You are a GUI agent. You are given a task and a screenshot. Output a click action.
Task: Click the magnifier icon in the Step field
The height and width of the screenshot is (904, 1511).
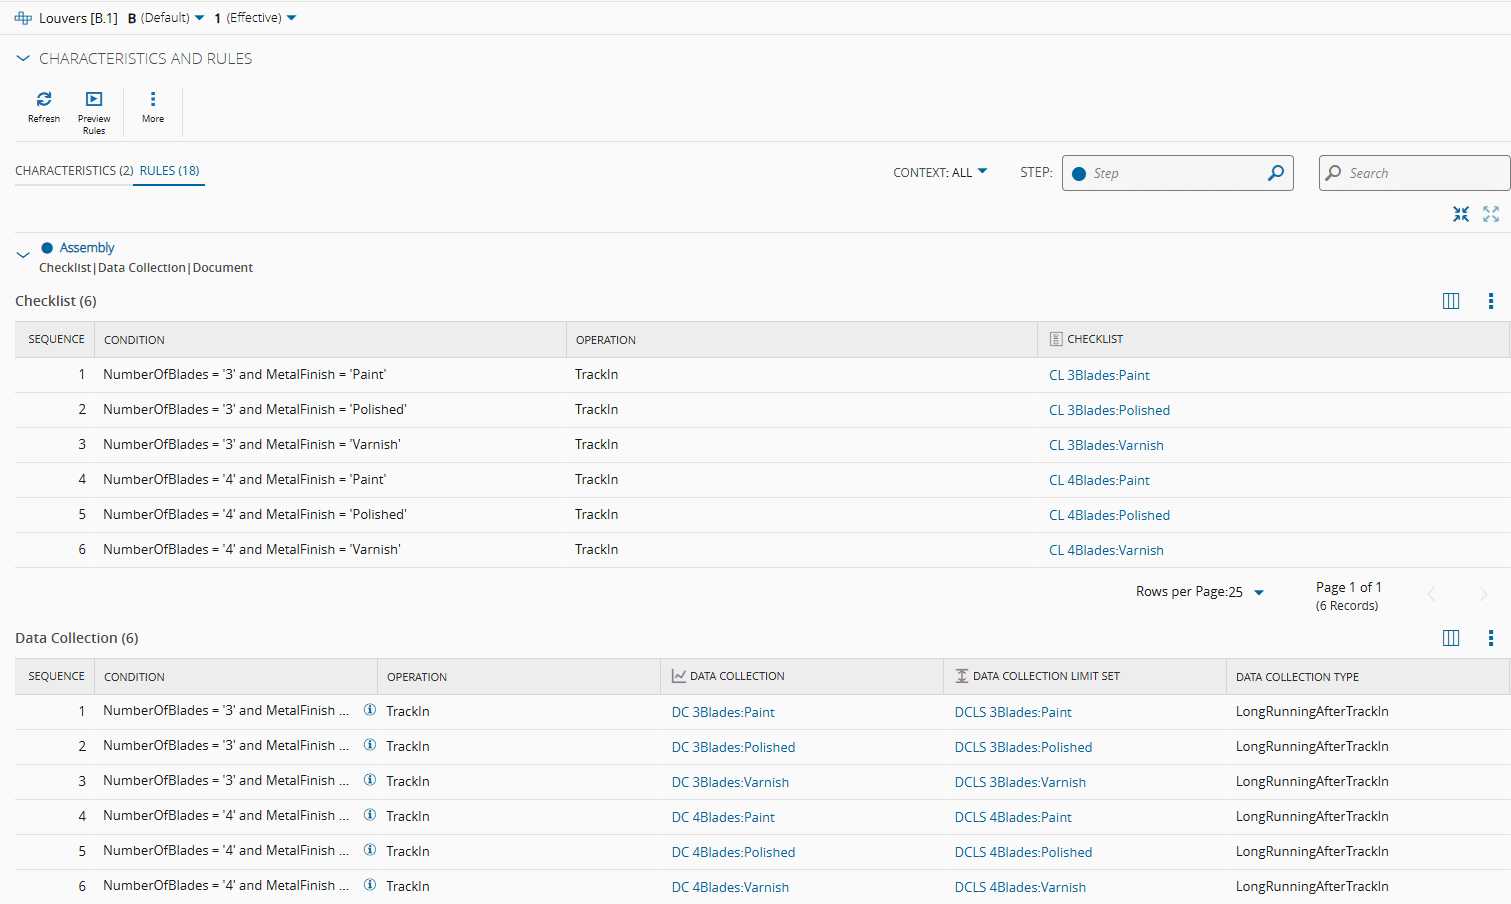click(x=1276, y=172)
